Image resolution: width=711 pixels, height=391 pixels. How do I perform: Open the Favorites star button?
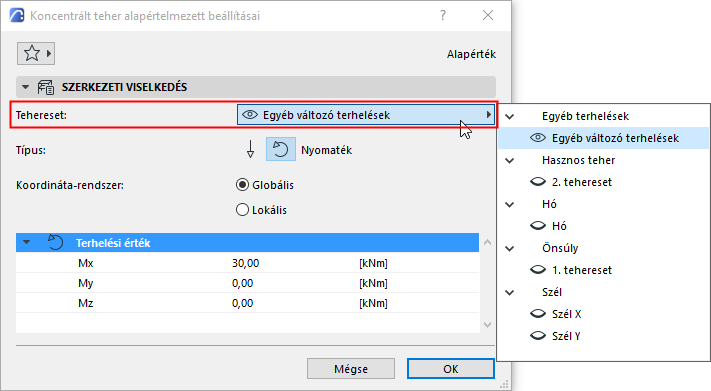point(36,54)
